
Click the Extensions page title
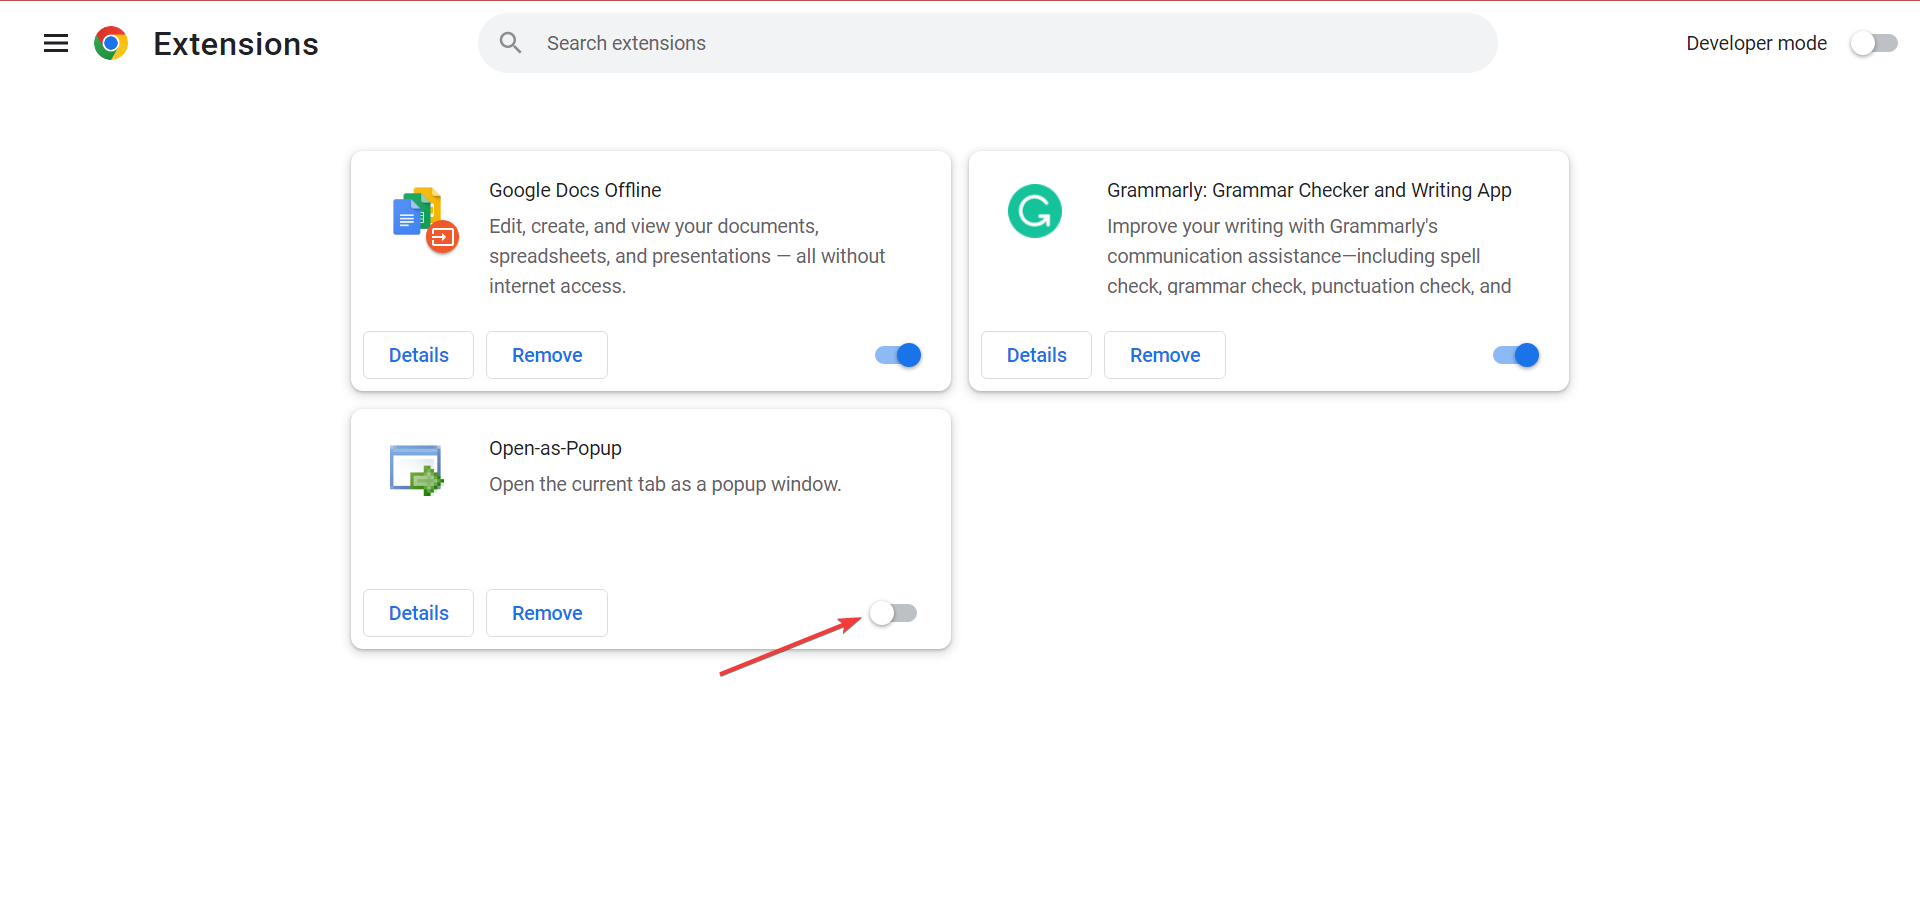pos(236,44)
